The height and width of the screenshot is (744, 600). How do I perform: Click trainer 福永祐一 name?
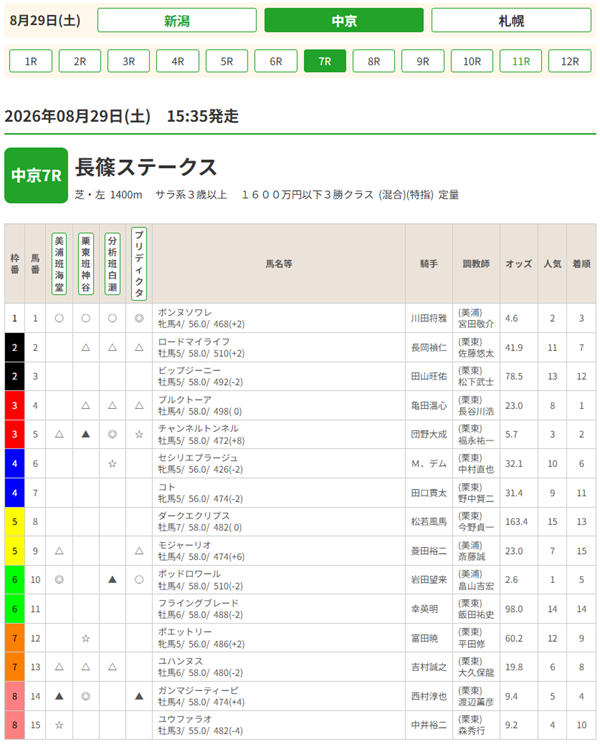476,440
